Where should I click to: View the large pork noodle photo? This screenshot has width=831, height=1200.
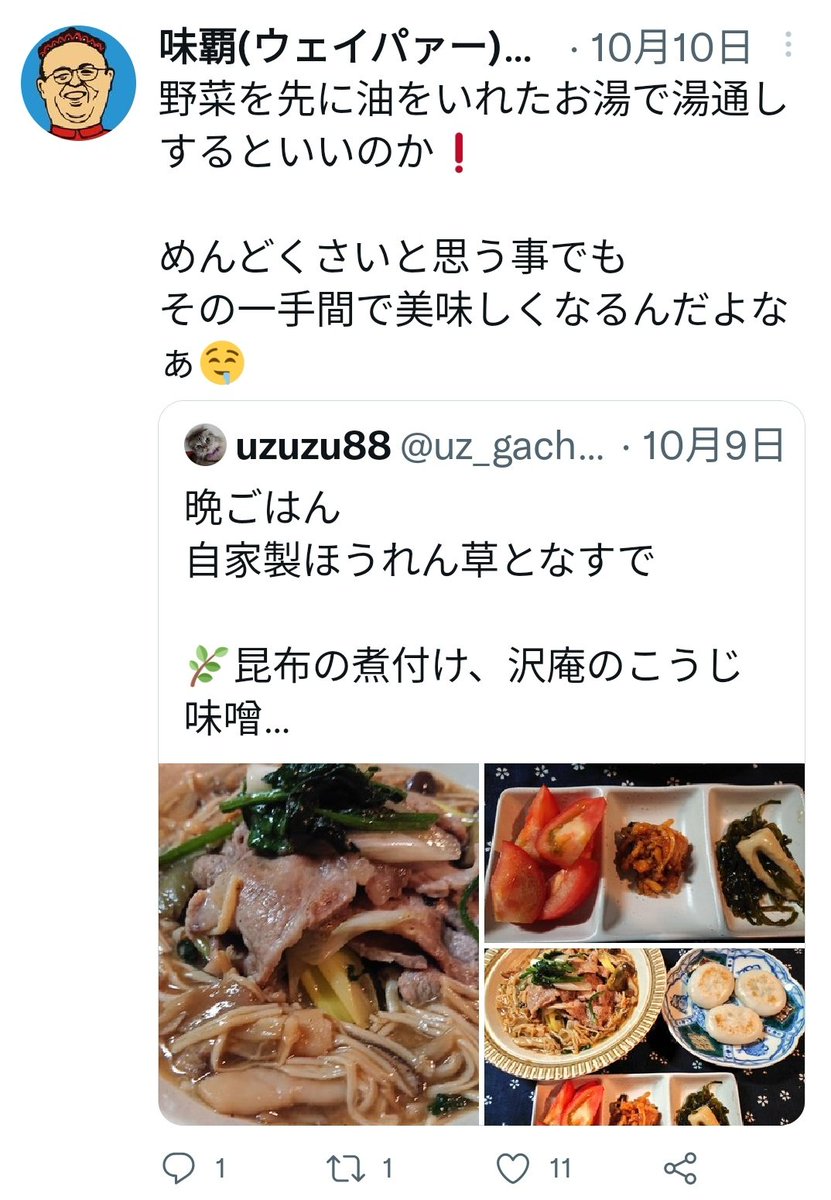tap(319, 944)
